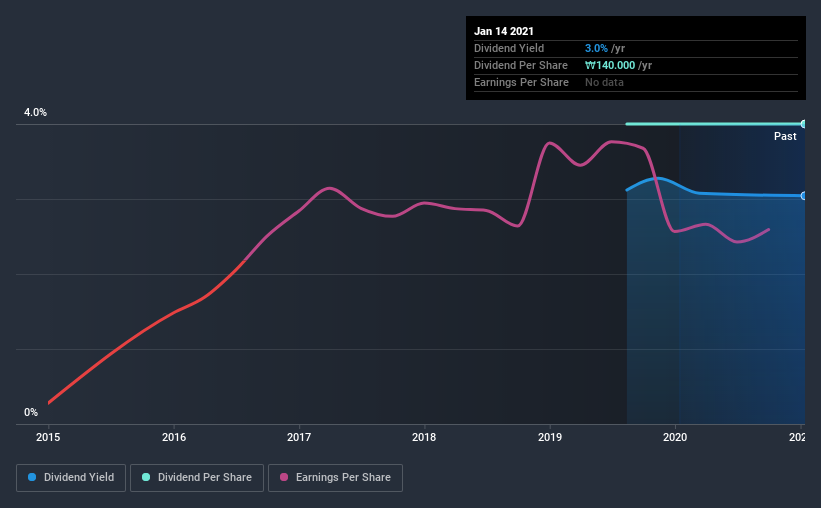This screenshot has height=508, width=821.
Task: Toggle the Dividend Per Share legend button
Action: (x=197, y=478)
